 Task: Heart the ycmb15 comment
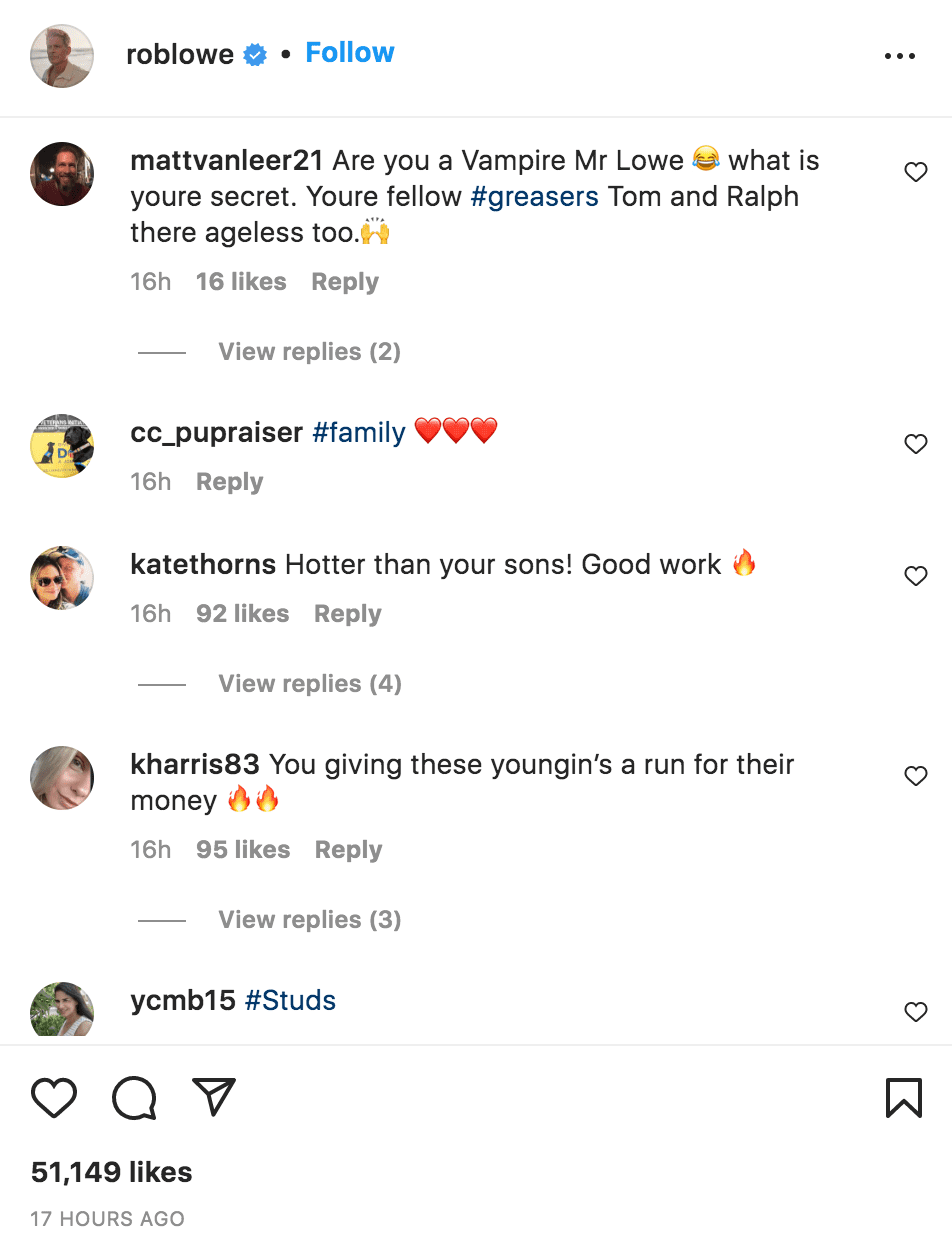tap(915, 1012)
